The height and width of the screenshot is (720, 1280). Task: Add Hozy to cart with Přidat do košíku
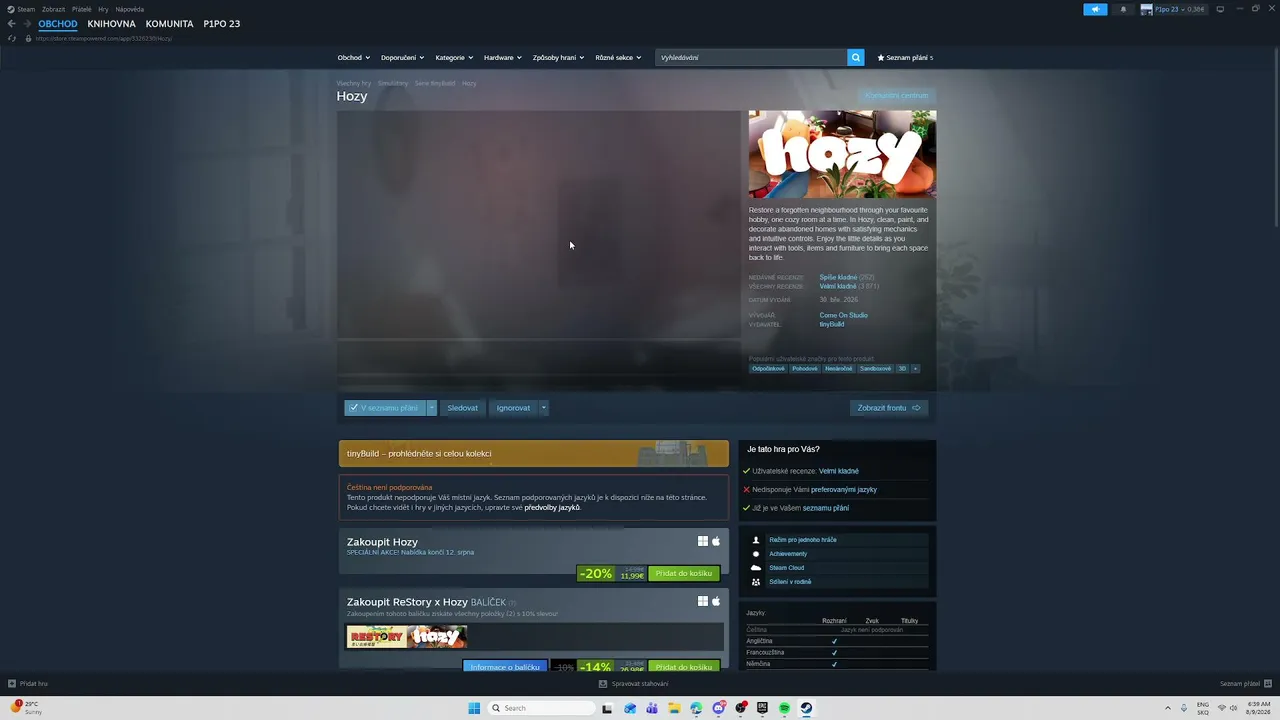tap(684, 574)
